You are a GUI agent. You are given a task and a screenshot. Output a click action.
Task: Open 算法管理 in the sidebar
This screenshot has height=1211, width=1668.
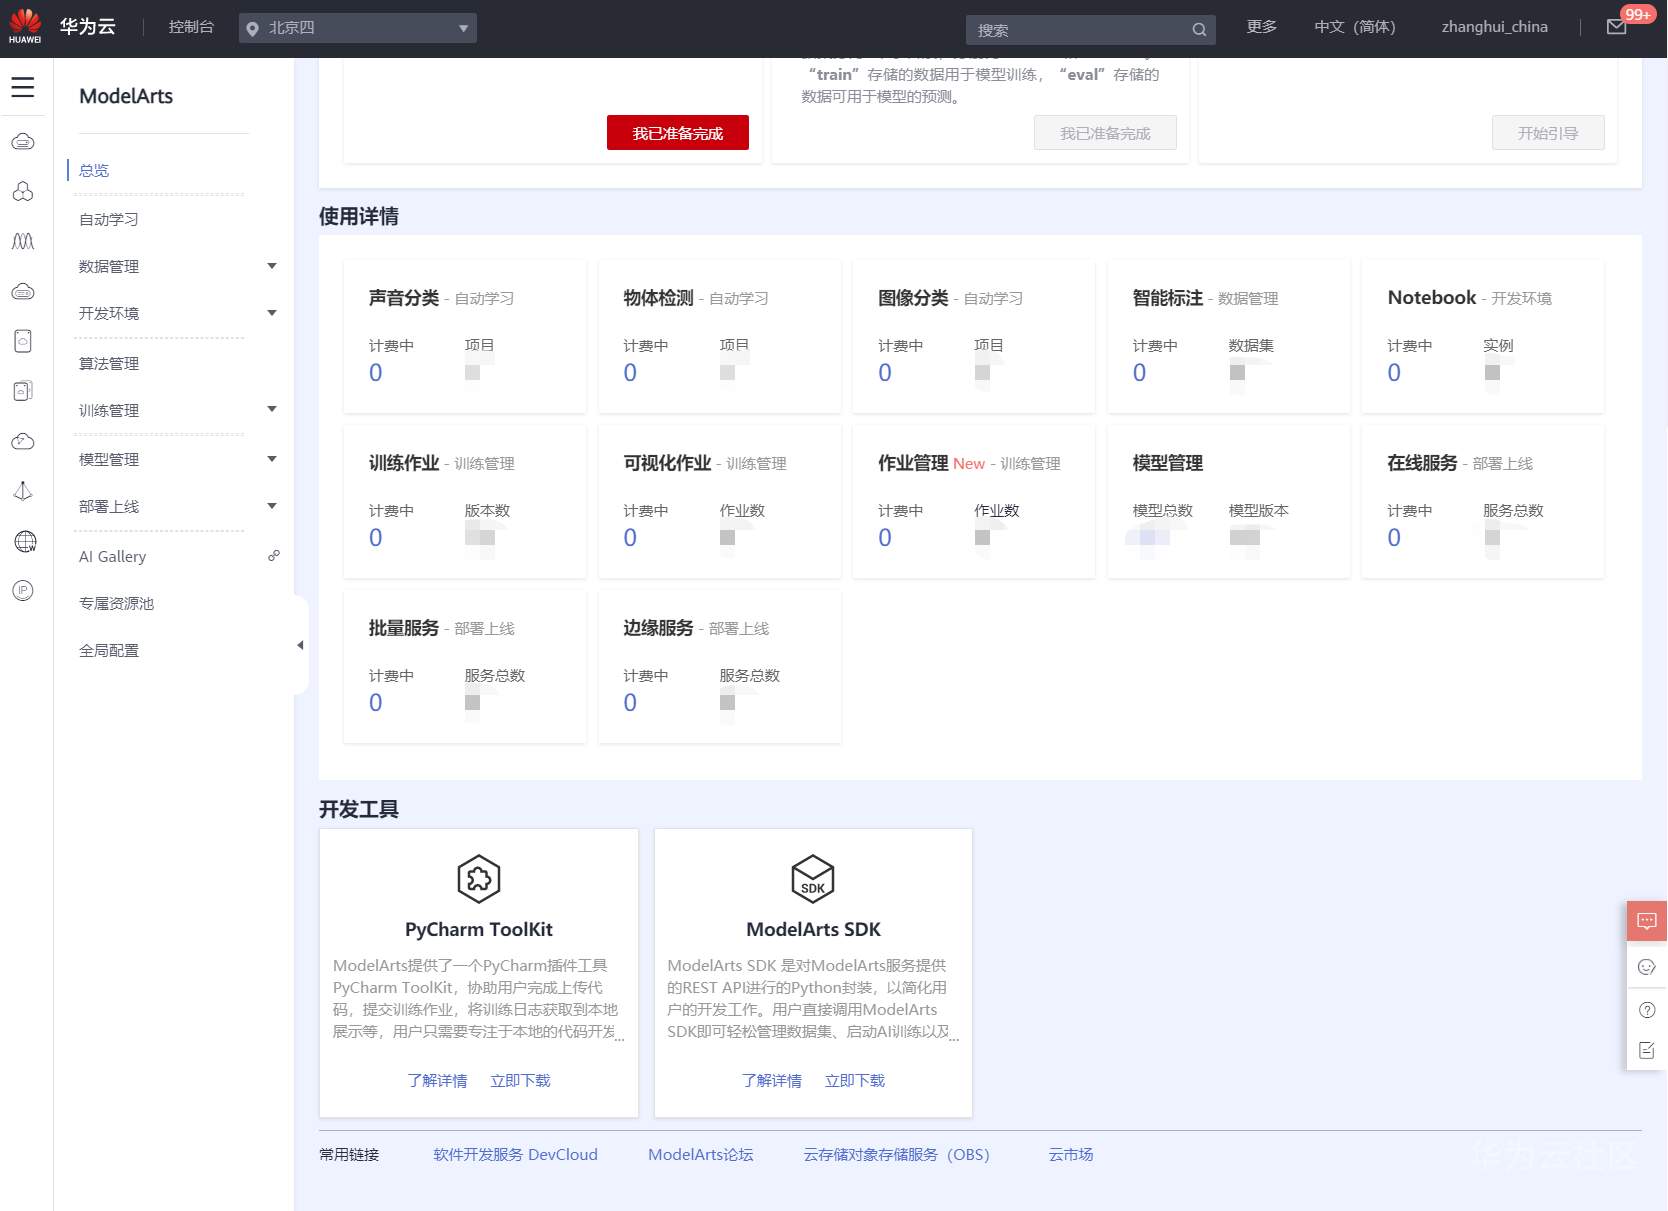pos(109,363)
